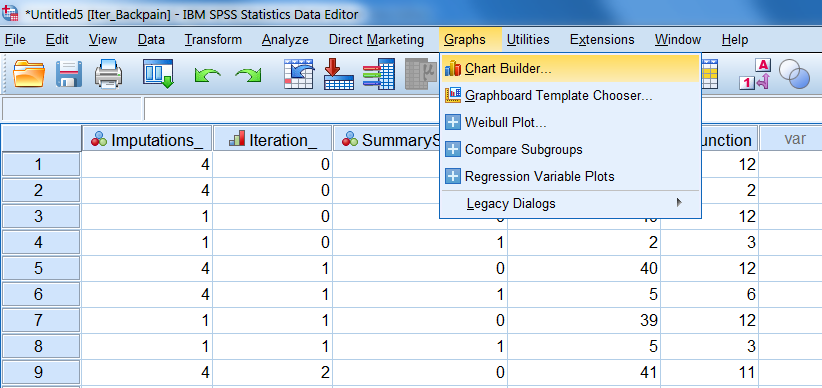Screen dimensions: 822x388
Task: Click the plus icon beside Compare Subgroups
Action: pos(452,149)
